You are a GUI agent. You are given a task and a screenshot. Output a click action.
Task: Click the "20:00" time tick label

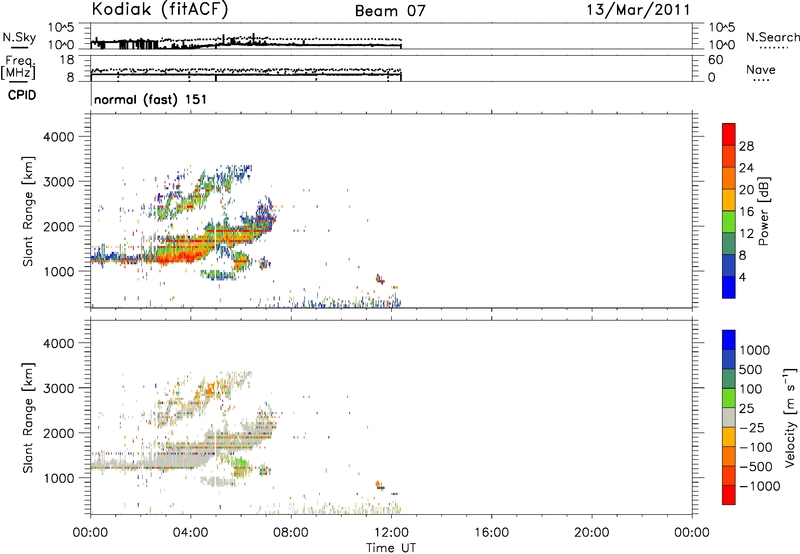point(591,533)
